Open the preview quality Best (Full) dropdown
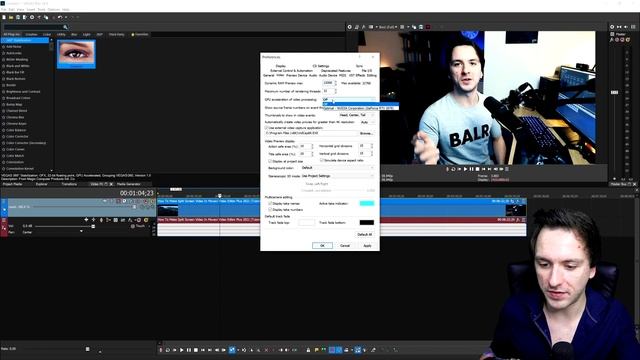The image size is (640, 360). click(x=388, y=27)
